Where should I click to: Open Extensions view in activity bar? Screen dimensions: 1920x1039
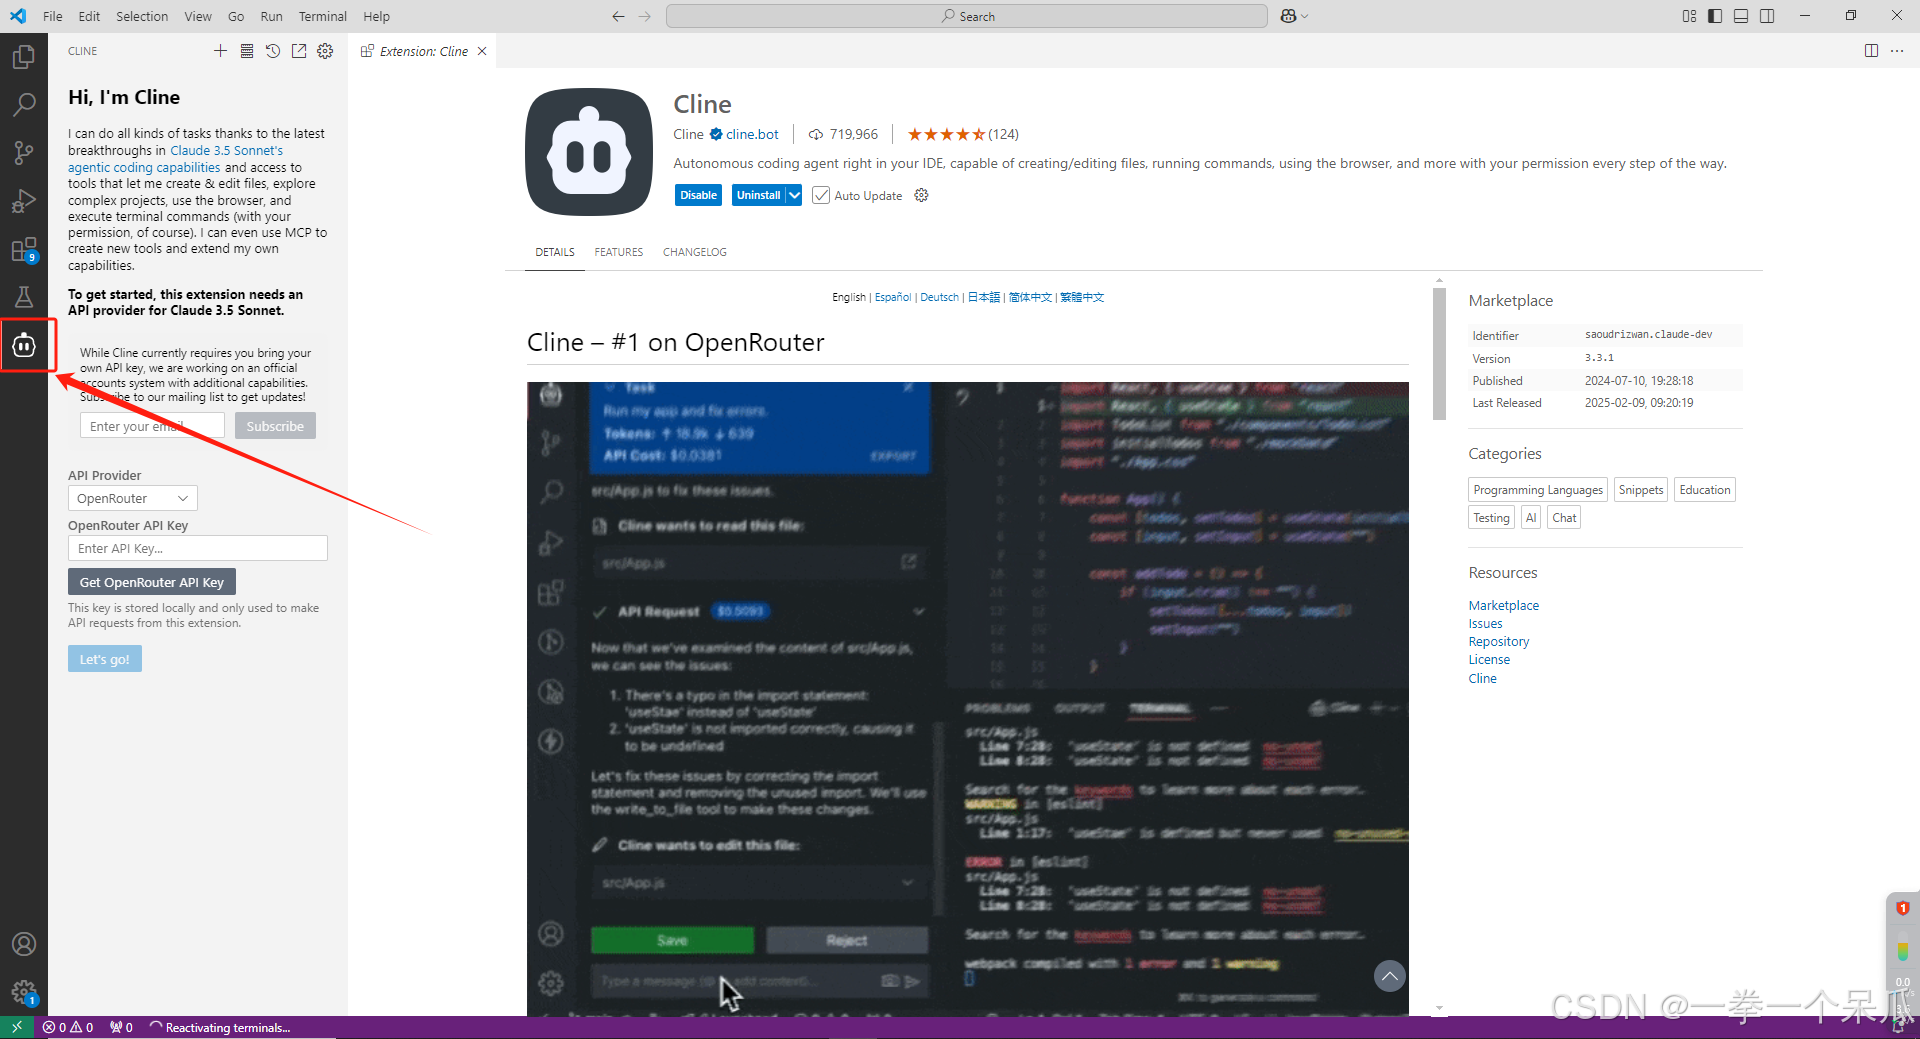point(24,249)
